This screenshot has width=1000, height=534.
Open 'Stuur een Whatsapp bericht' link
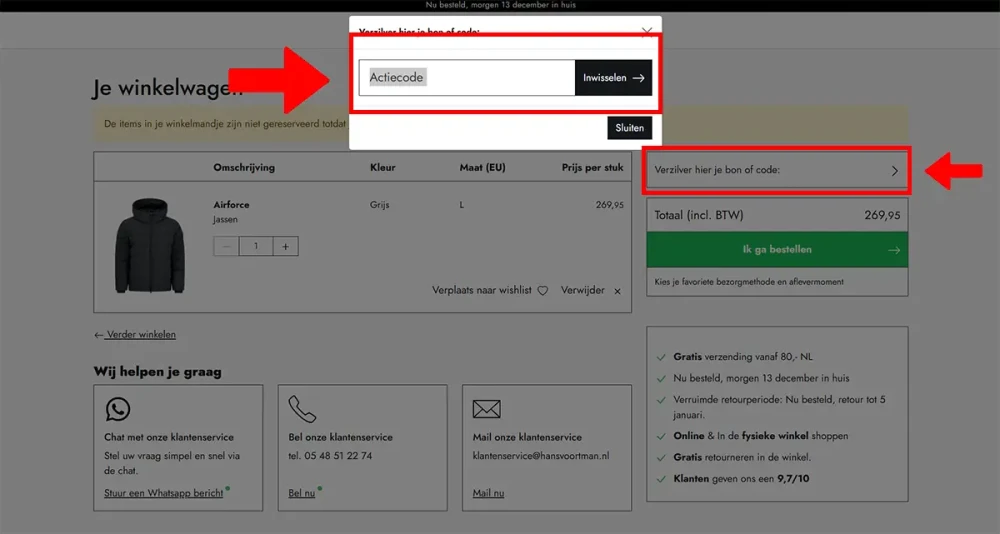163,493
